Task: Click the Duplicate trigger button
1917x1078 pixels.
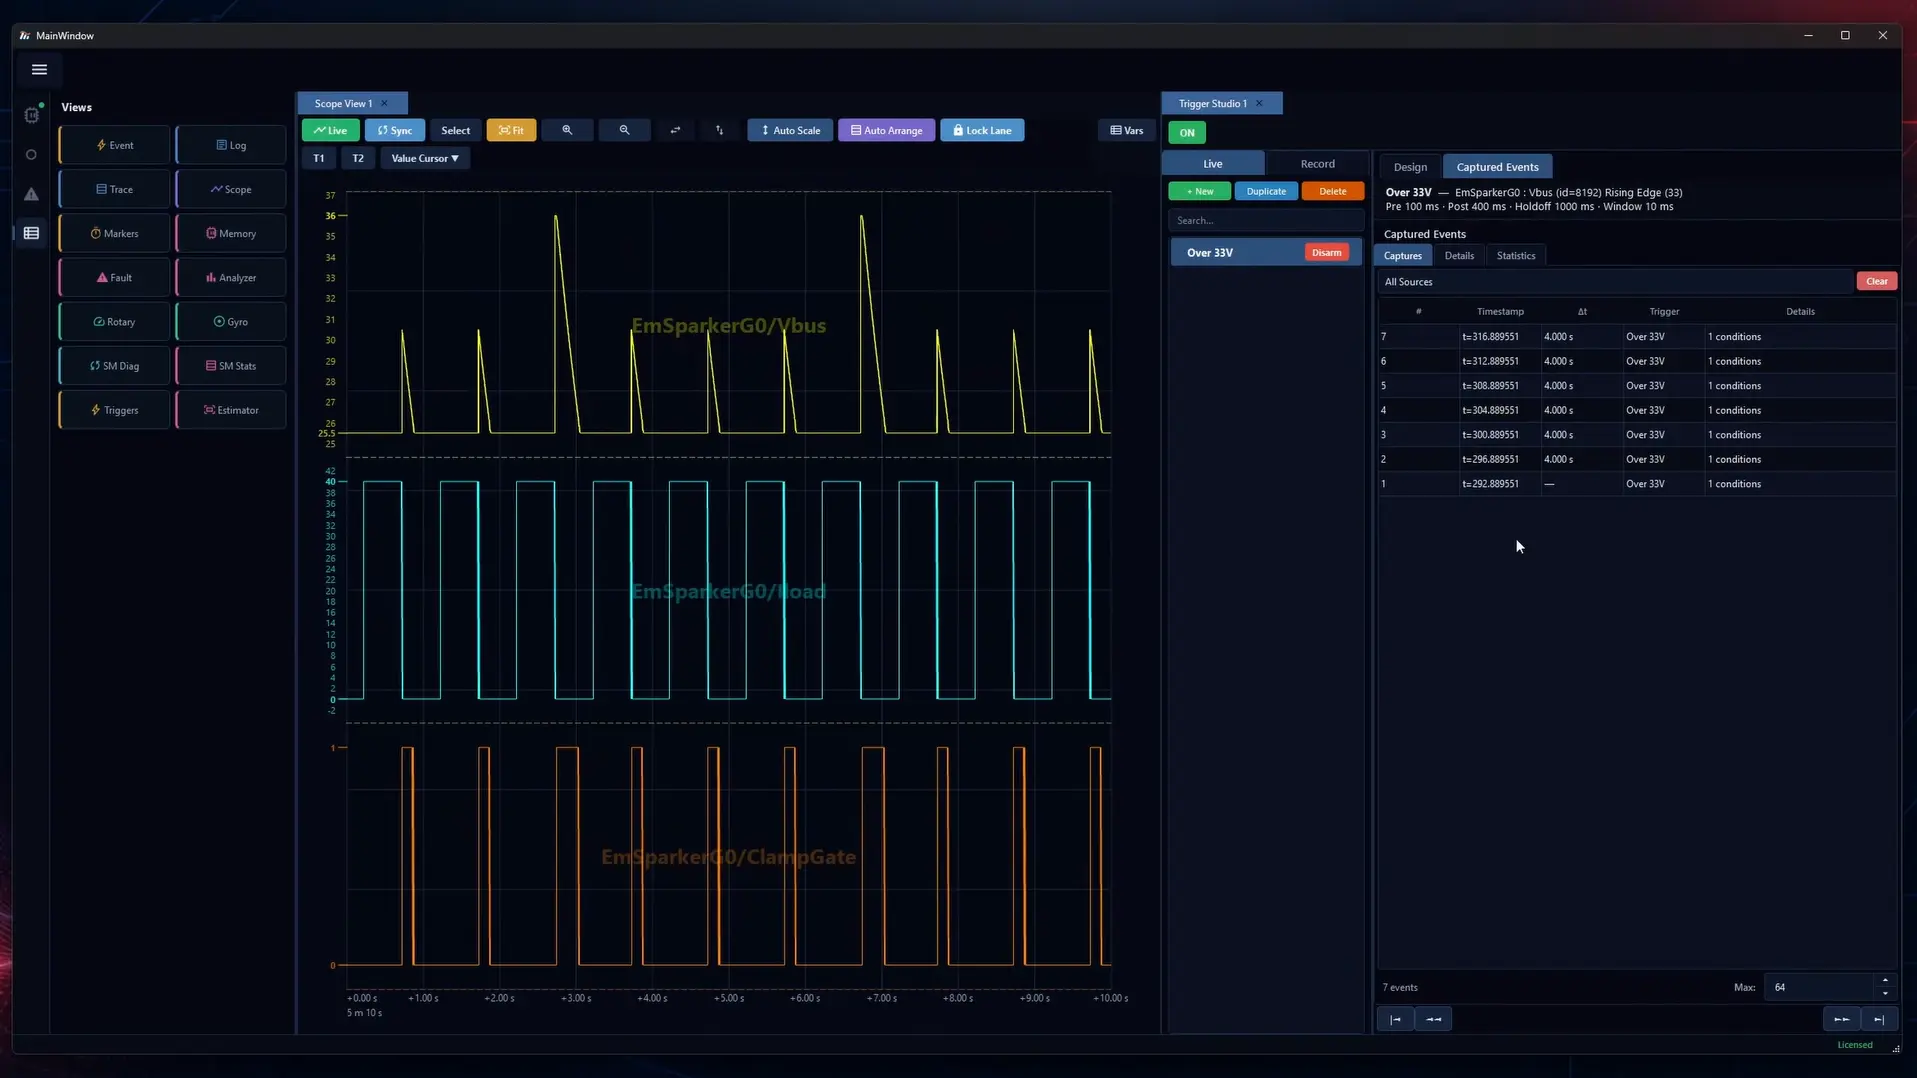Action: pos(1266,191)
